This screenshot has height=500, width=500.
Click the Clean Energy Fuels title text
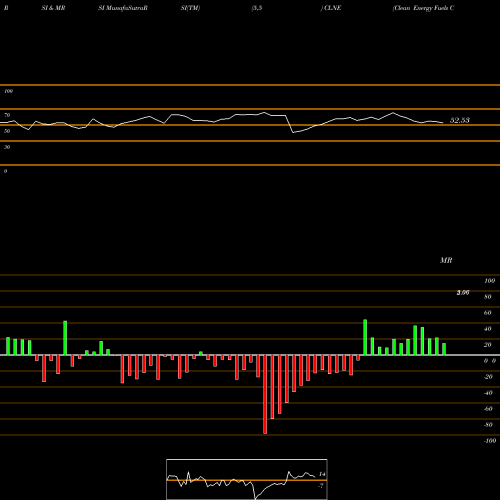pyautogui.click(x=424, y=8)
